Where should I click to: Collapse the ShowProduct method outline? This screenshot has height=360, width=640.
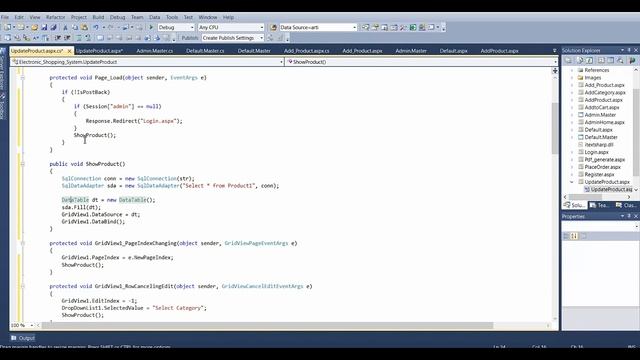point(23,164)
